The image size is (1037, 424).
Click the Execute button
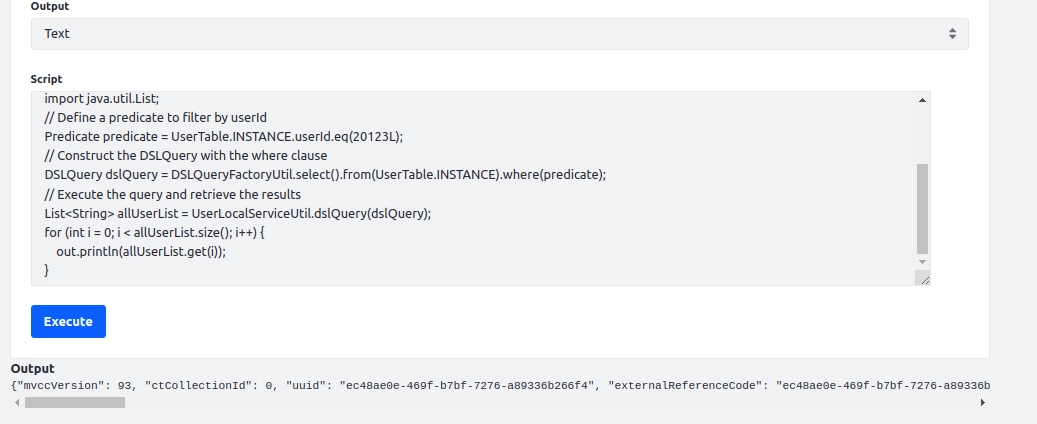(68, 321)
